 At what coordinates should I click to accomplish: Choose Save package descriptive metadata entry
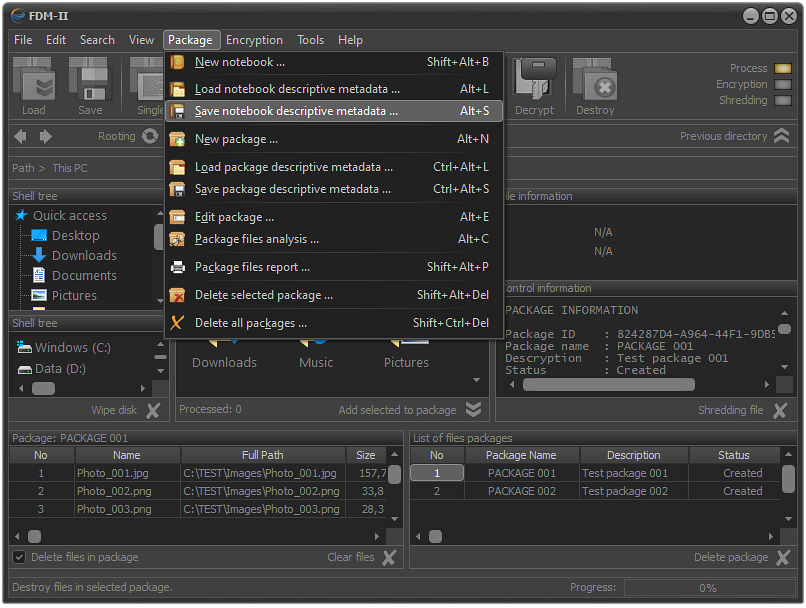pyautogui.click(x=333, y=189)
